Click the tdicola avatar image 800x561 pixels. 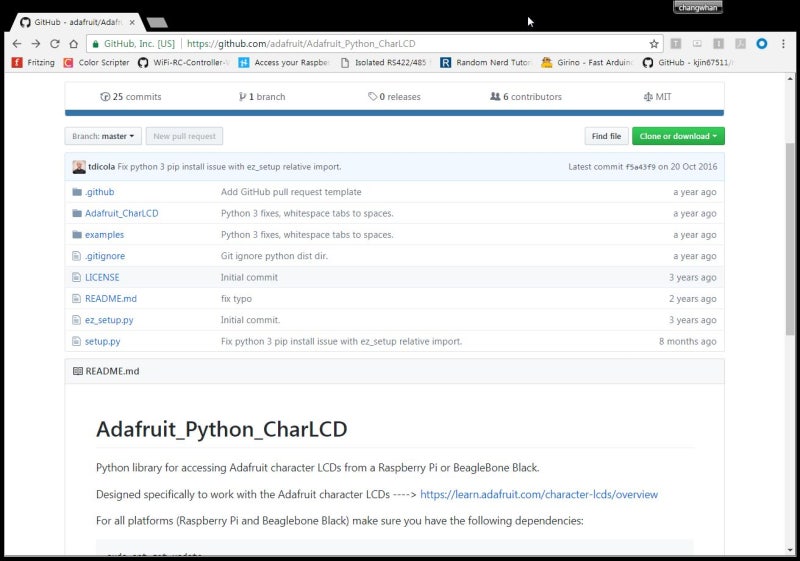(x=79, y=167)
